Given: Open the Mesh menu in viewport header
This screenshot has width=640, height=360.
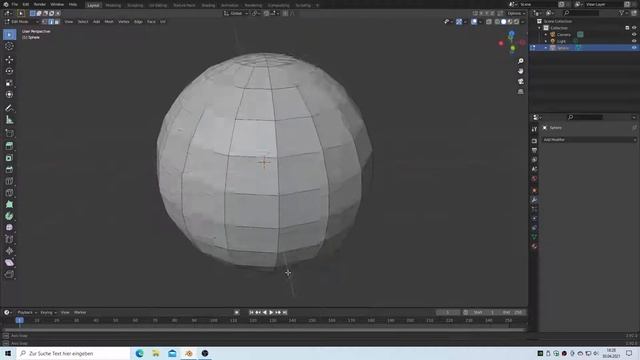Looking at the screenshot, I should [x=109, y=22].
